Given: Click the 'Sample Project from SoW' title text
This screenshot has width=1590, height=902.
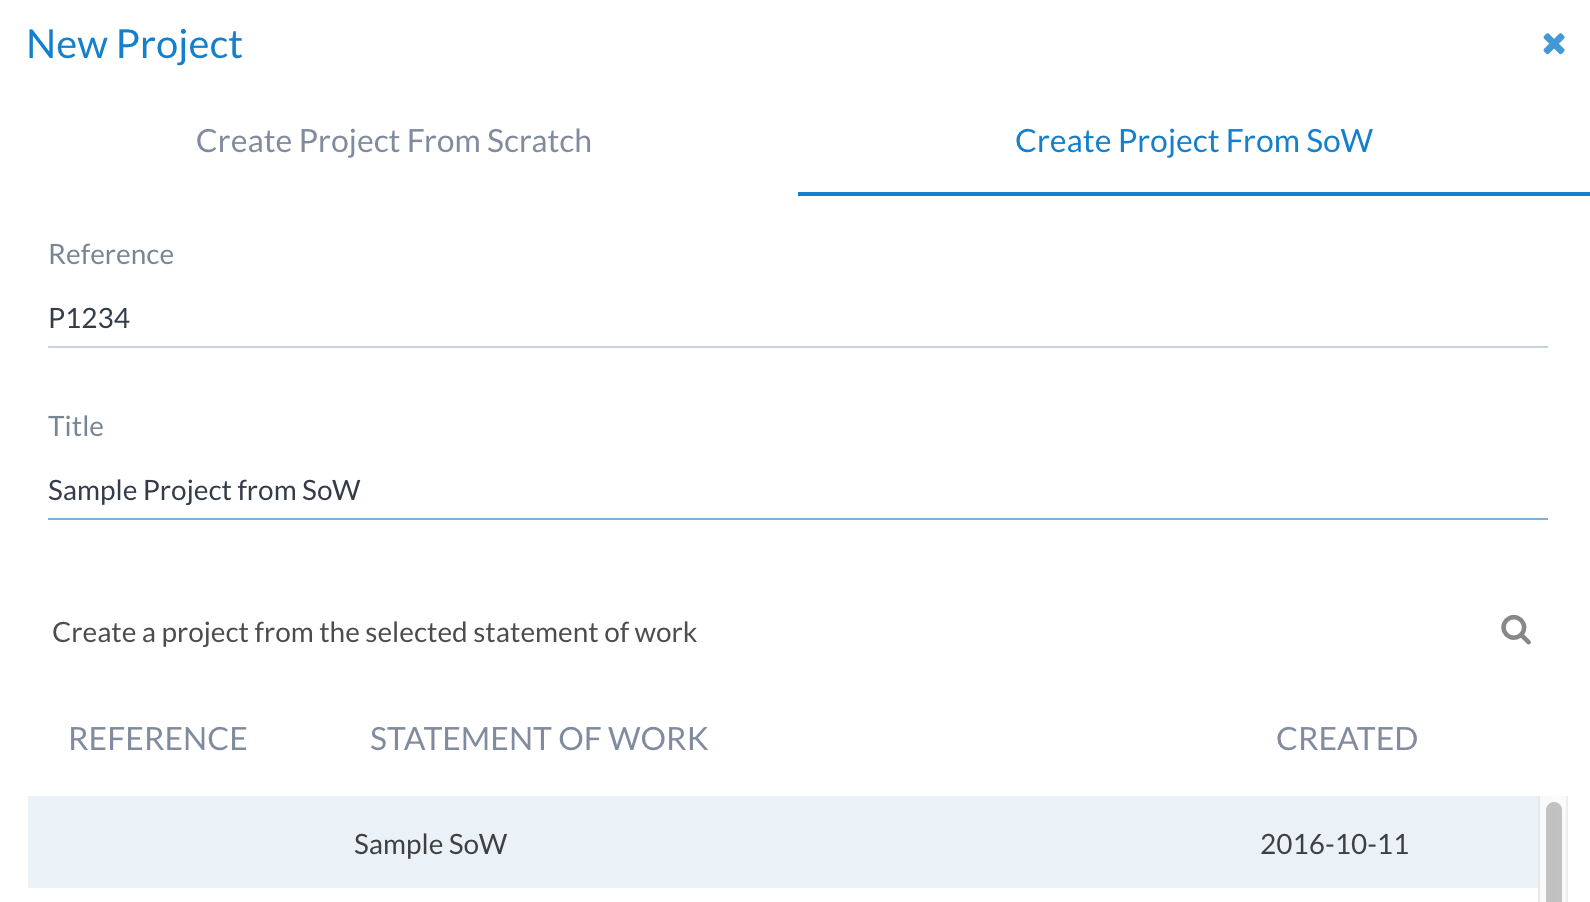Looking at the screenshot, I should click(x=204, y=490).
